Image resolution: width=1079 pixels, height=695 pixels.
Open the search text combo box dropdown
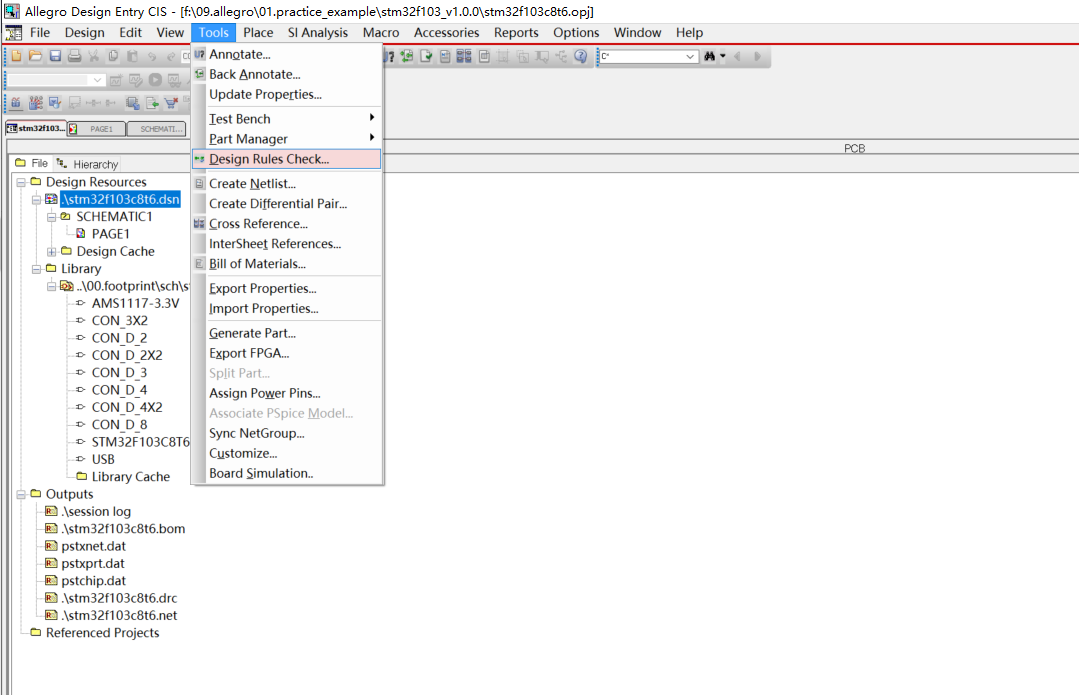click(x=690, y=56)
